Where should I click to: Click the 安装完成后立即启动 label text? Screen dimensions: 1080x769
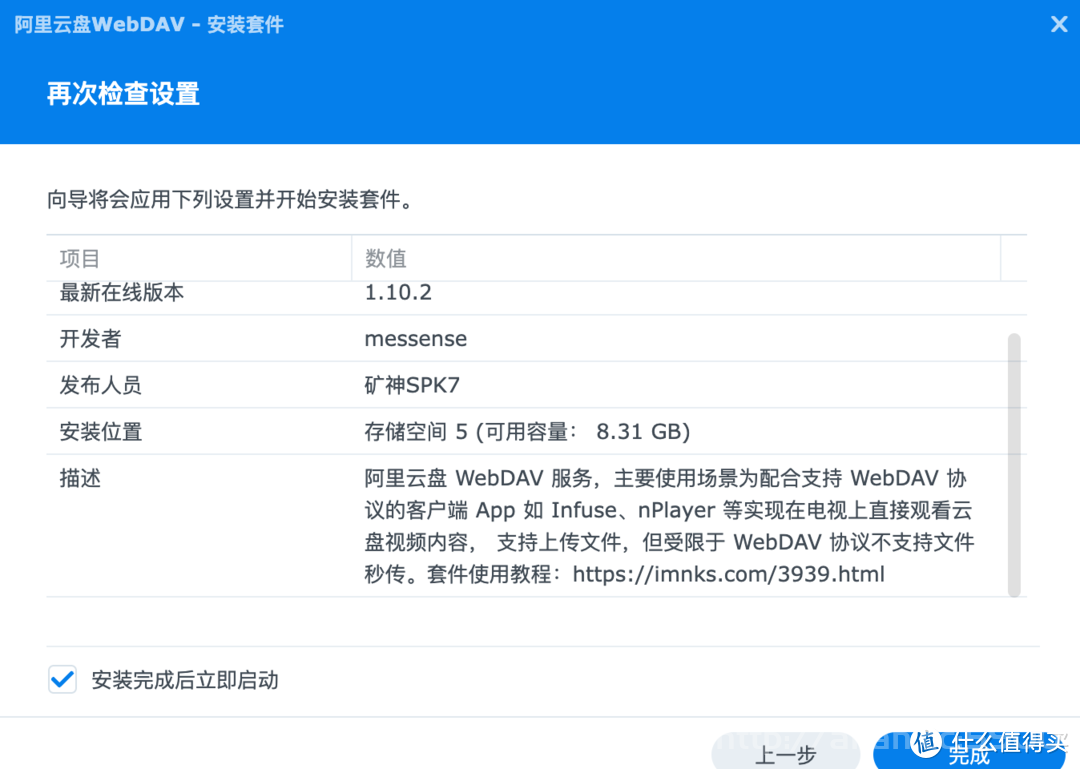click(185, 680)
